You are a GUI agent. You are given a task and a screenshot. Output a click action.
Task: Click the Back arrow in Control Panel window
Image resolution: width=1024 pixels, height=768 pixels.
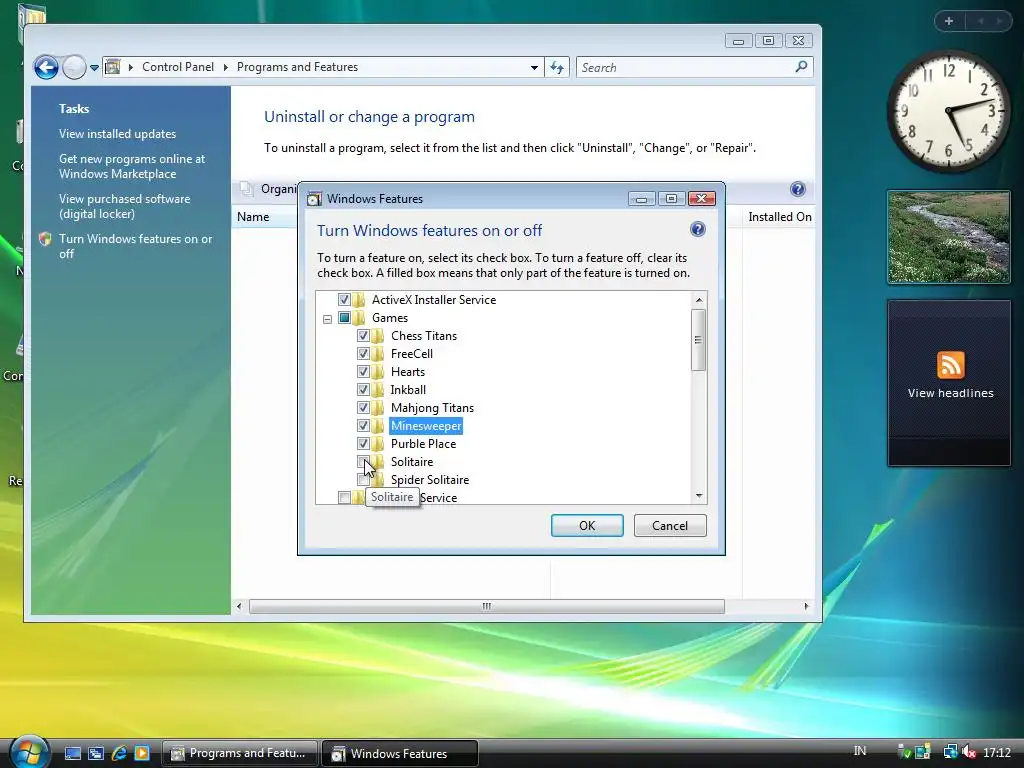click(46, 67)
